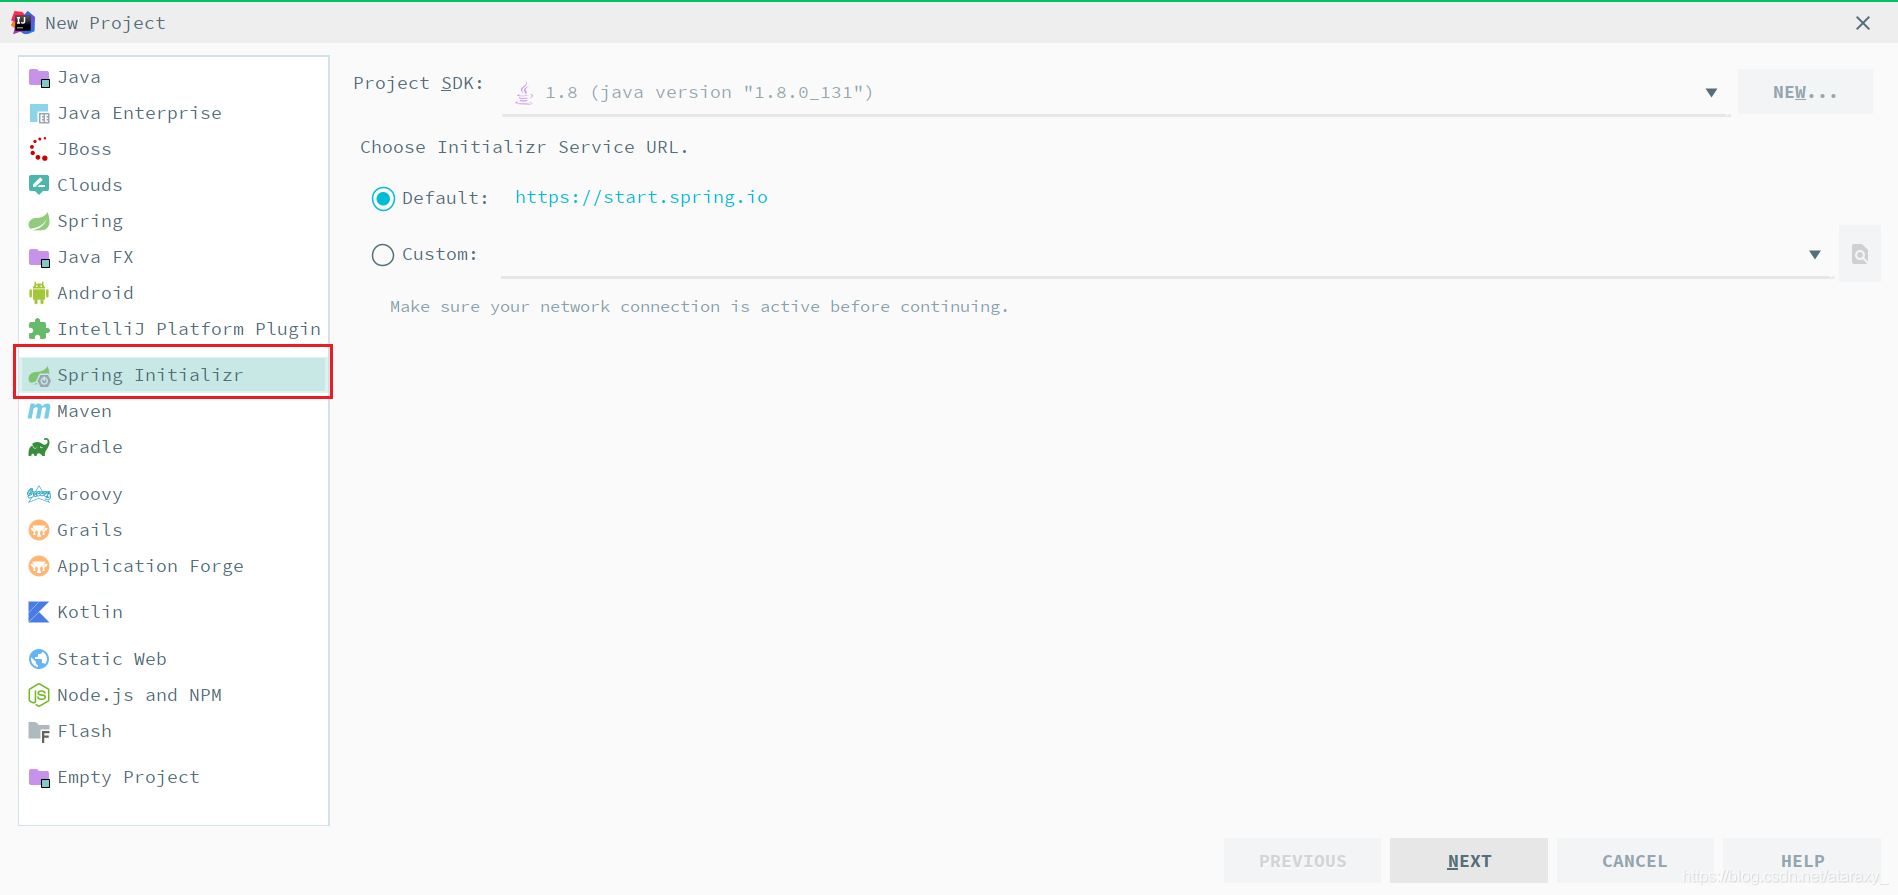This screenshot has width=1898, height=895.
Task: Click the Node.js and NPM icon
Action: (x=39, y=695)
